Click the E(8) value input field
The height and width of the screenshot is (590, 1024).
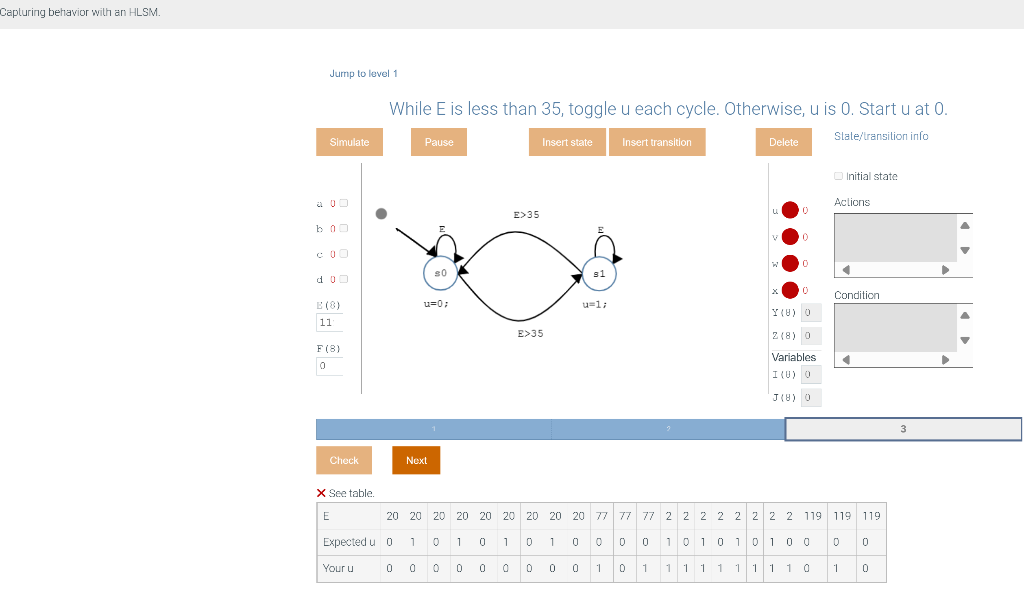tap(329, 322)
